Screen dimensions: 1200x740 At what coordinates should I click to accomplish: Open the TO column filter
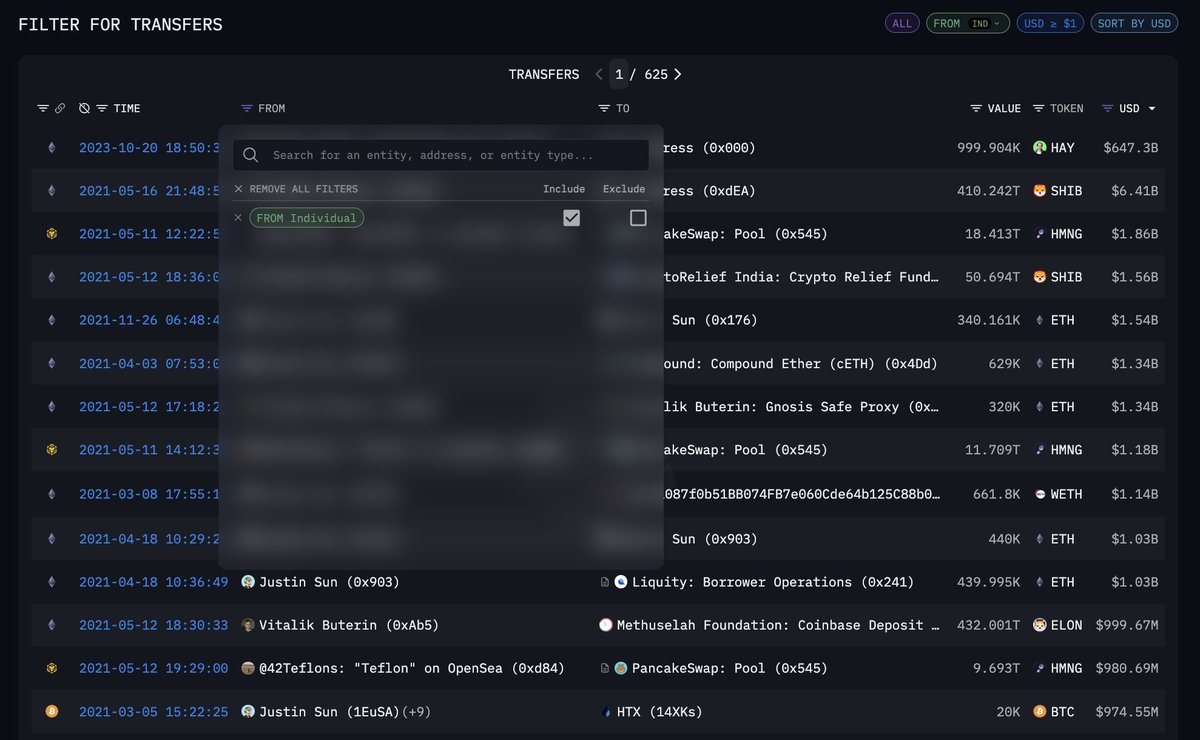(604, 108)
